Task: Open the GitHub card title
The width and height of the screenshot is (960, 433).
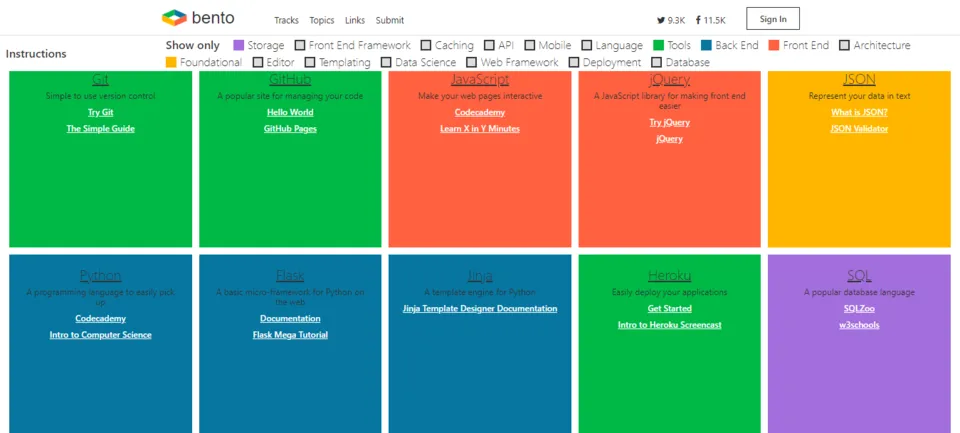Action: point(290,80)
